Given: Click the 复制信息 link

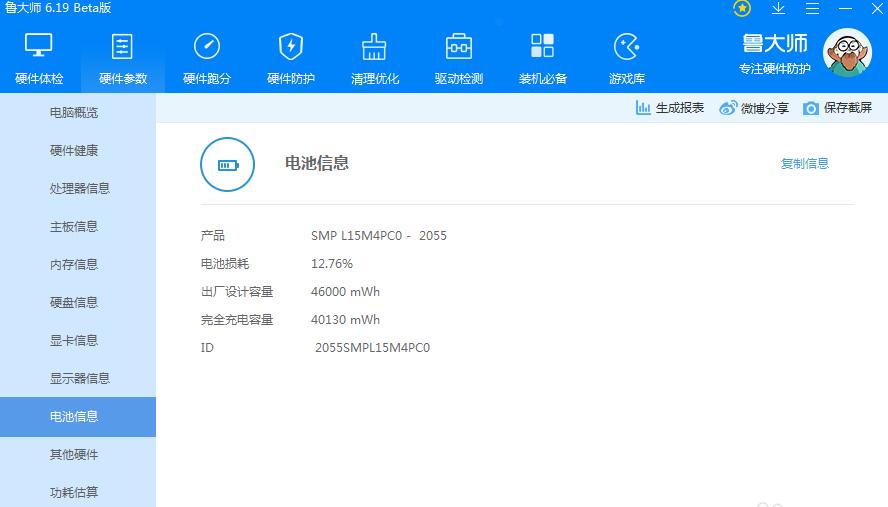Looking at the screenshot, I should click(804, 163).
